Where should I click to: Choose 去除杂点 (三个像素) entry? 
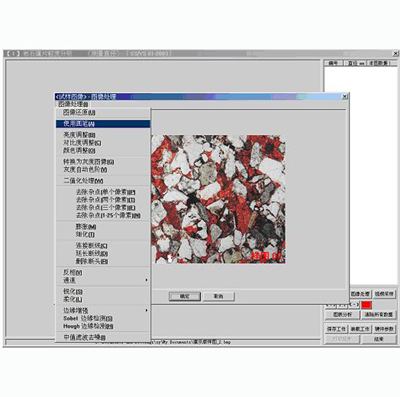pyautogui.click(x=103, y=207)
